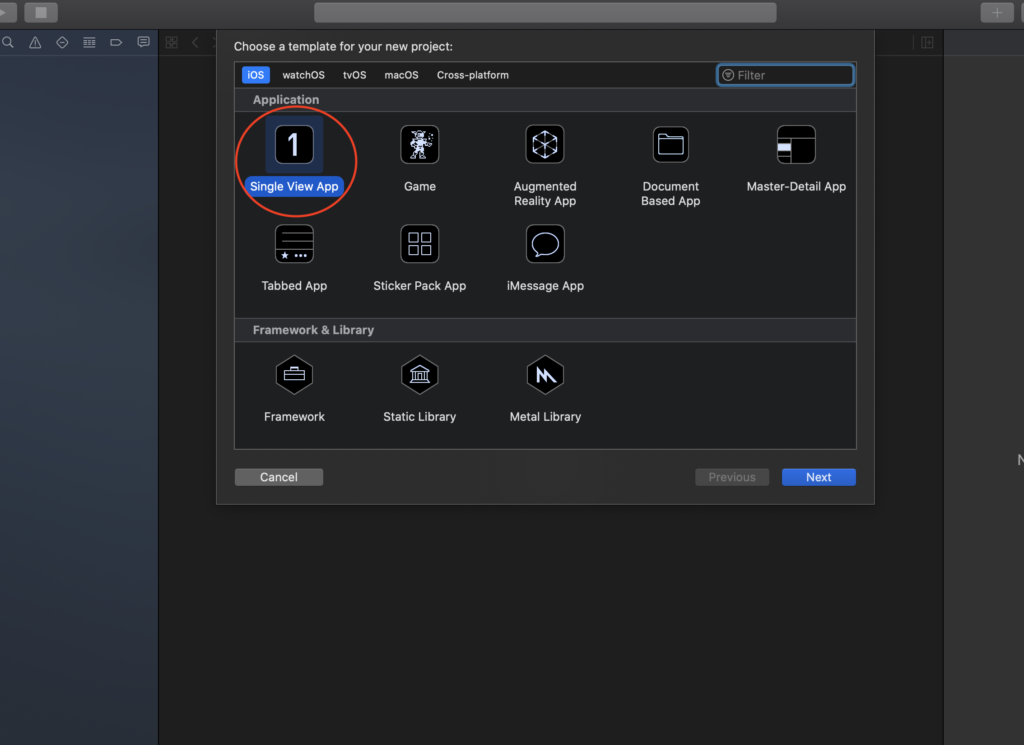Click the Next button
The height and width of the screenshot is (745, 1024).
point(818,477)
